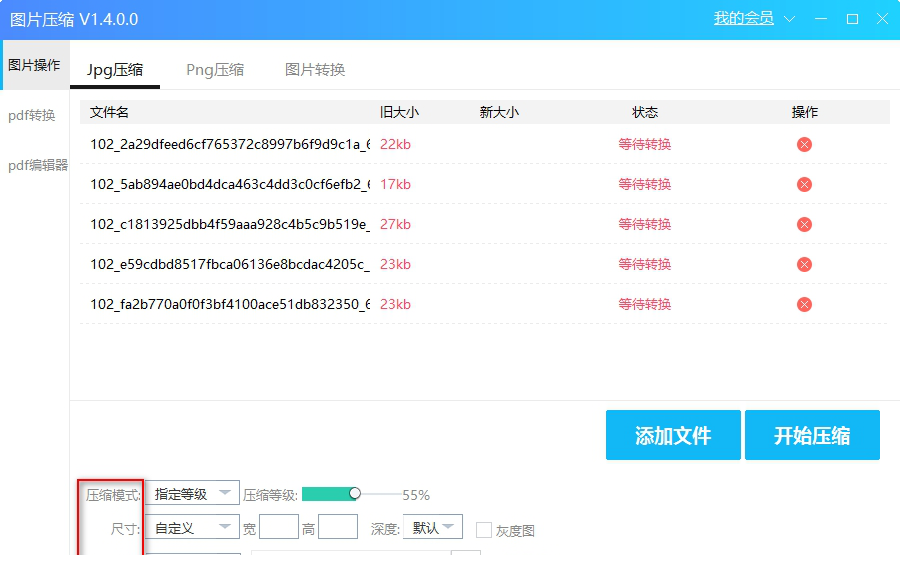Image resolution: width=900 pixels, height=577 pixels.
Task: Open the 尺寸 自定义 dropdown
Action: click(x=192, y=527)
